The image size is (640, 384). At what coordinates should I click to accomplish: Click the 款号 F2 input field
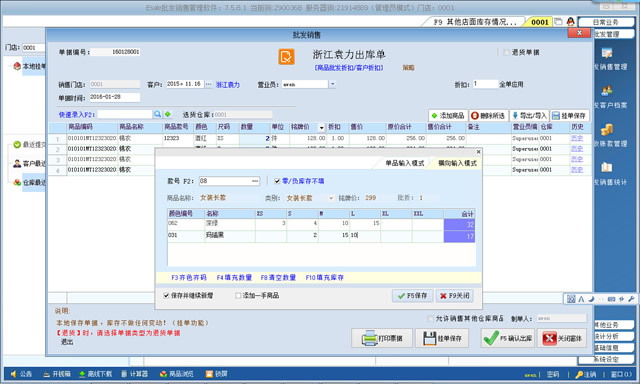(x=229, y=181)
